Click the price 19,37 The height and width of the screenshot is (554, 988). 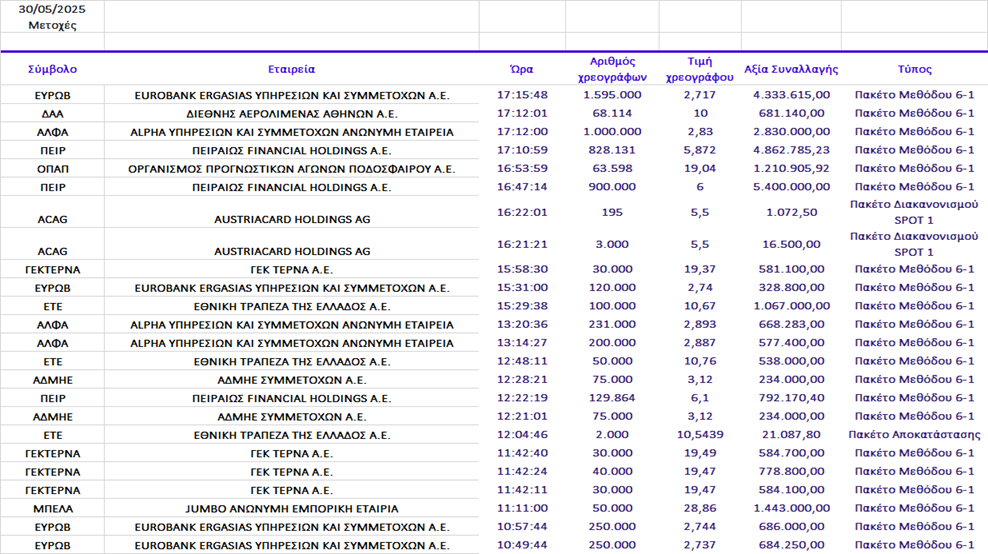[x=699, y=269]
